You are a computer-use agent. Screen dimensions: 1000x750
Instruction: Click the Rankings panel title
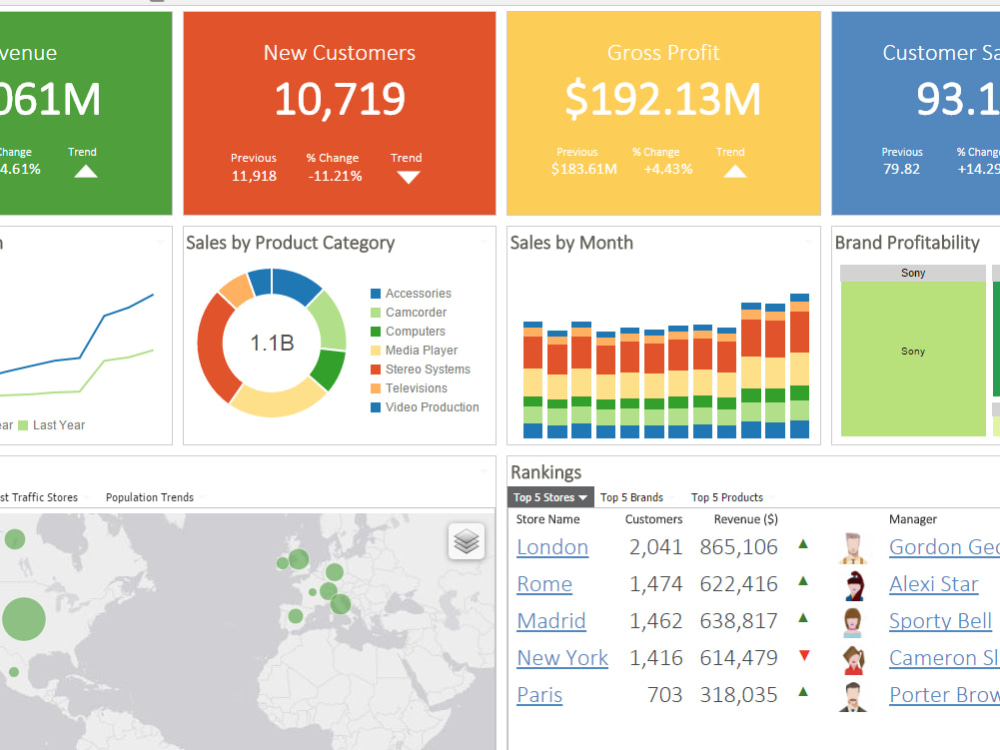[x=546, y=473]
